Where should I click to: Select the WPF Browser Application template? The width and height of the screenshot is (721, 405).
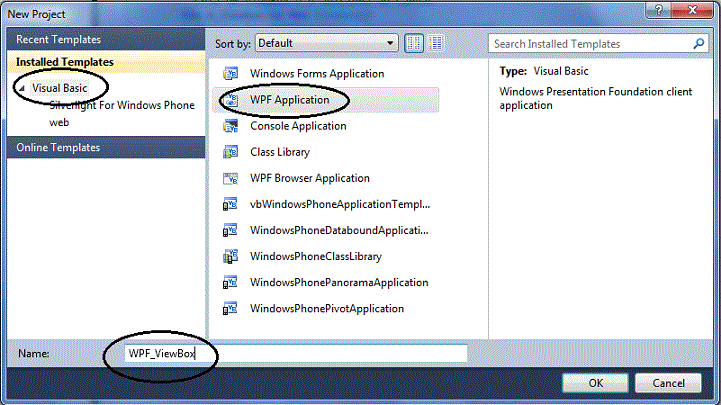click(x=325, y=178)
